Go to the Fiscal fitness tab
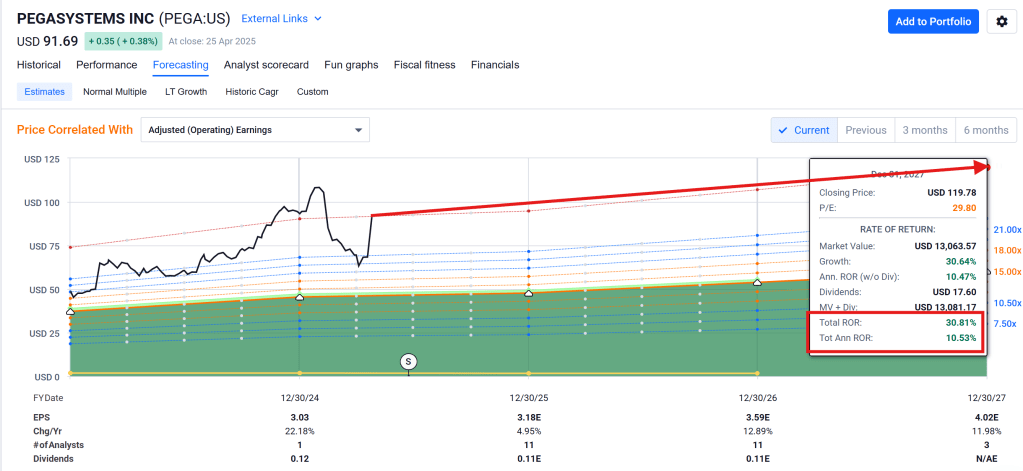Image resolution: width=1023 pixels, height=471 pixels. coord(424,65)
